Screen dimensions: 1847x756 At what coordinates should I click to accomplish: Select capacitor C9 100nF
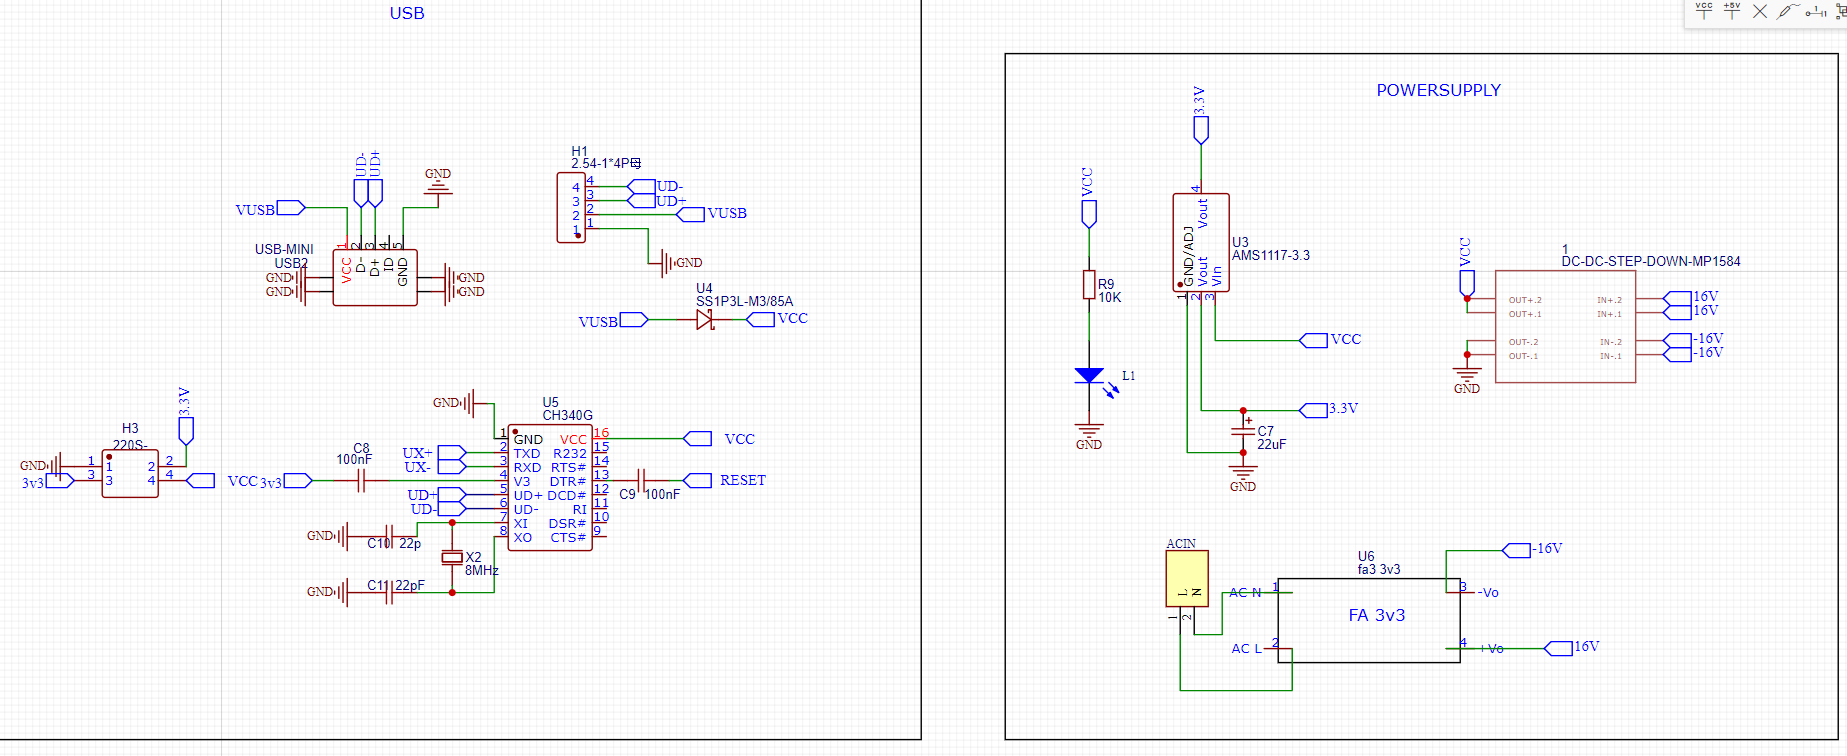click(642, 481)
